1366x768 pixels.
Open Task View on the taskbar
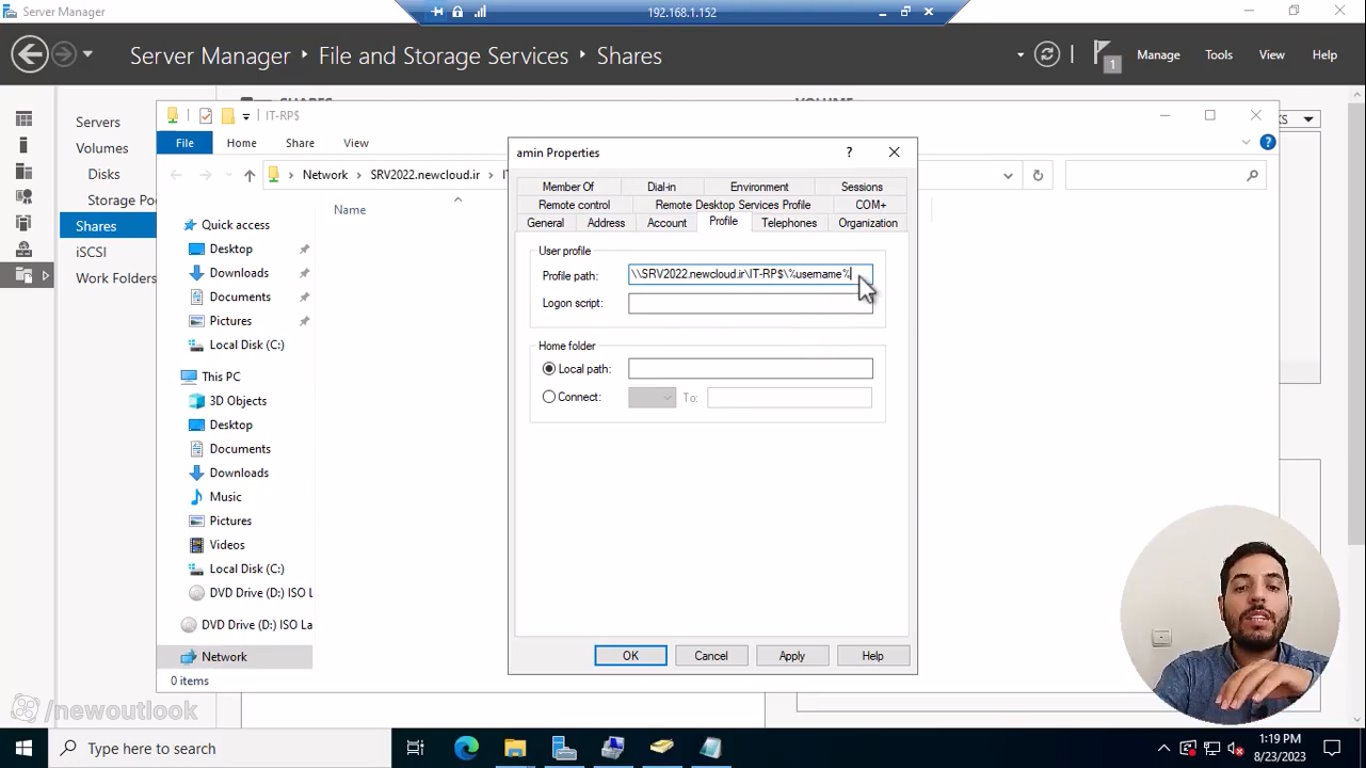pos(416,748)
